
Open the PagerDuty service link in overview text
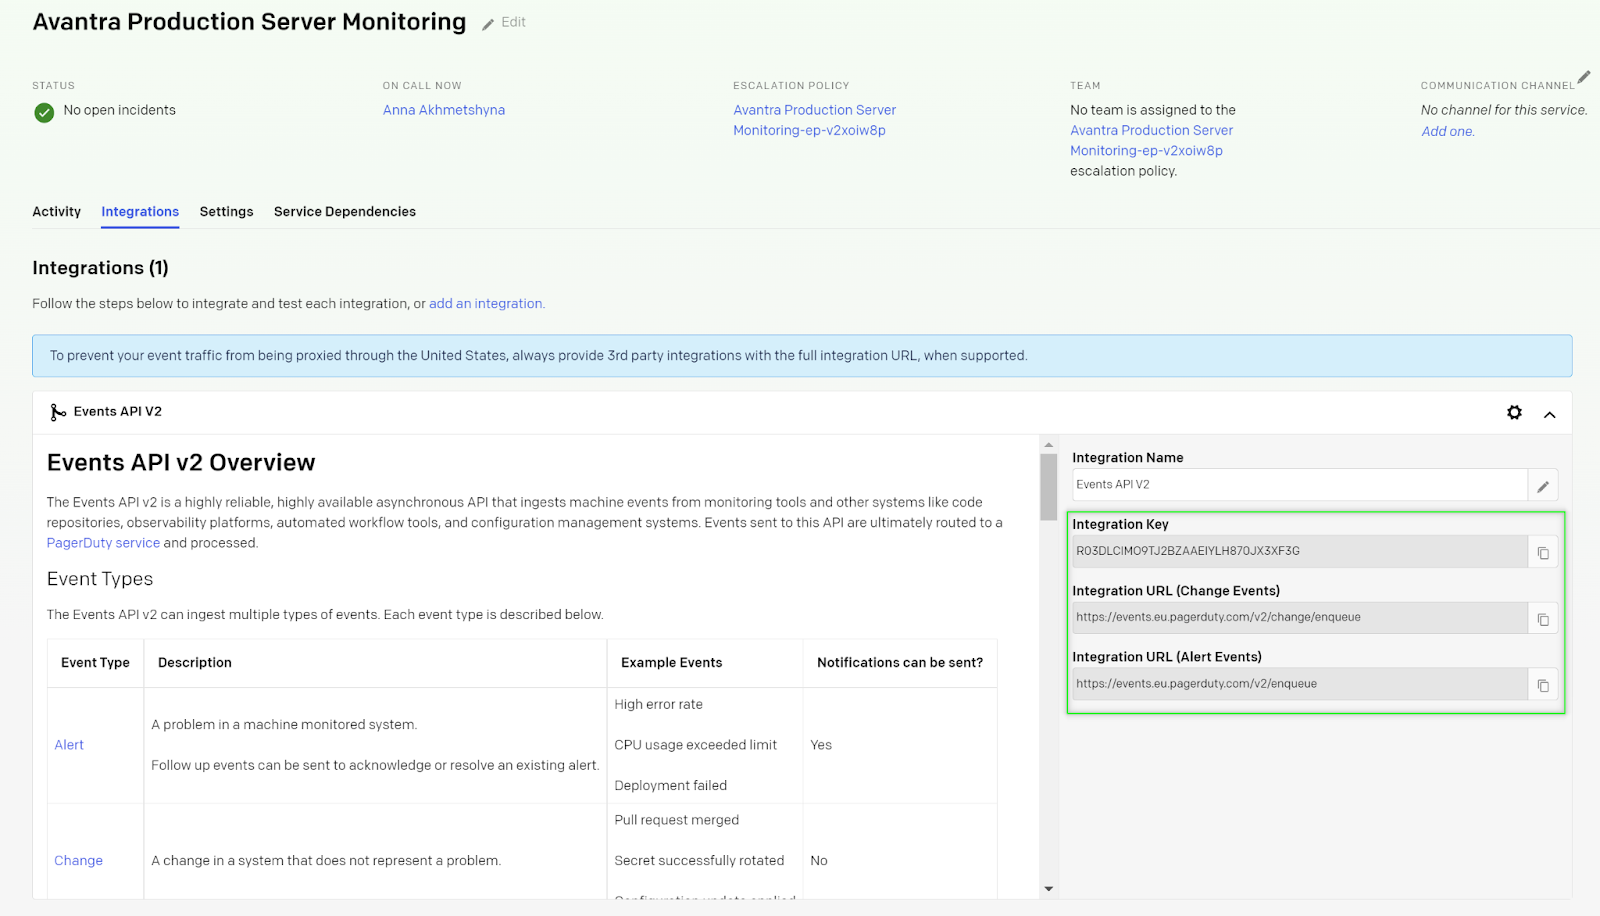click(x=103, y=542)
